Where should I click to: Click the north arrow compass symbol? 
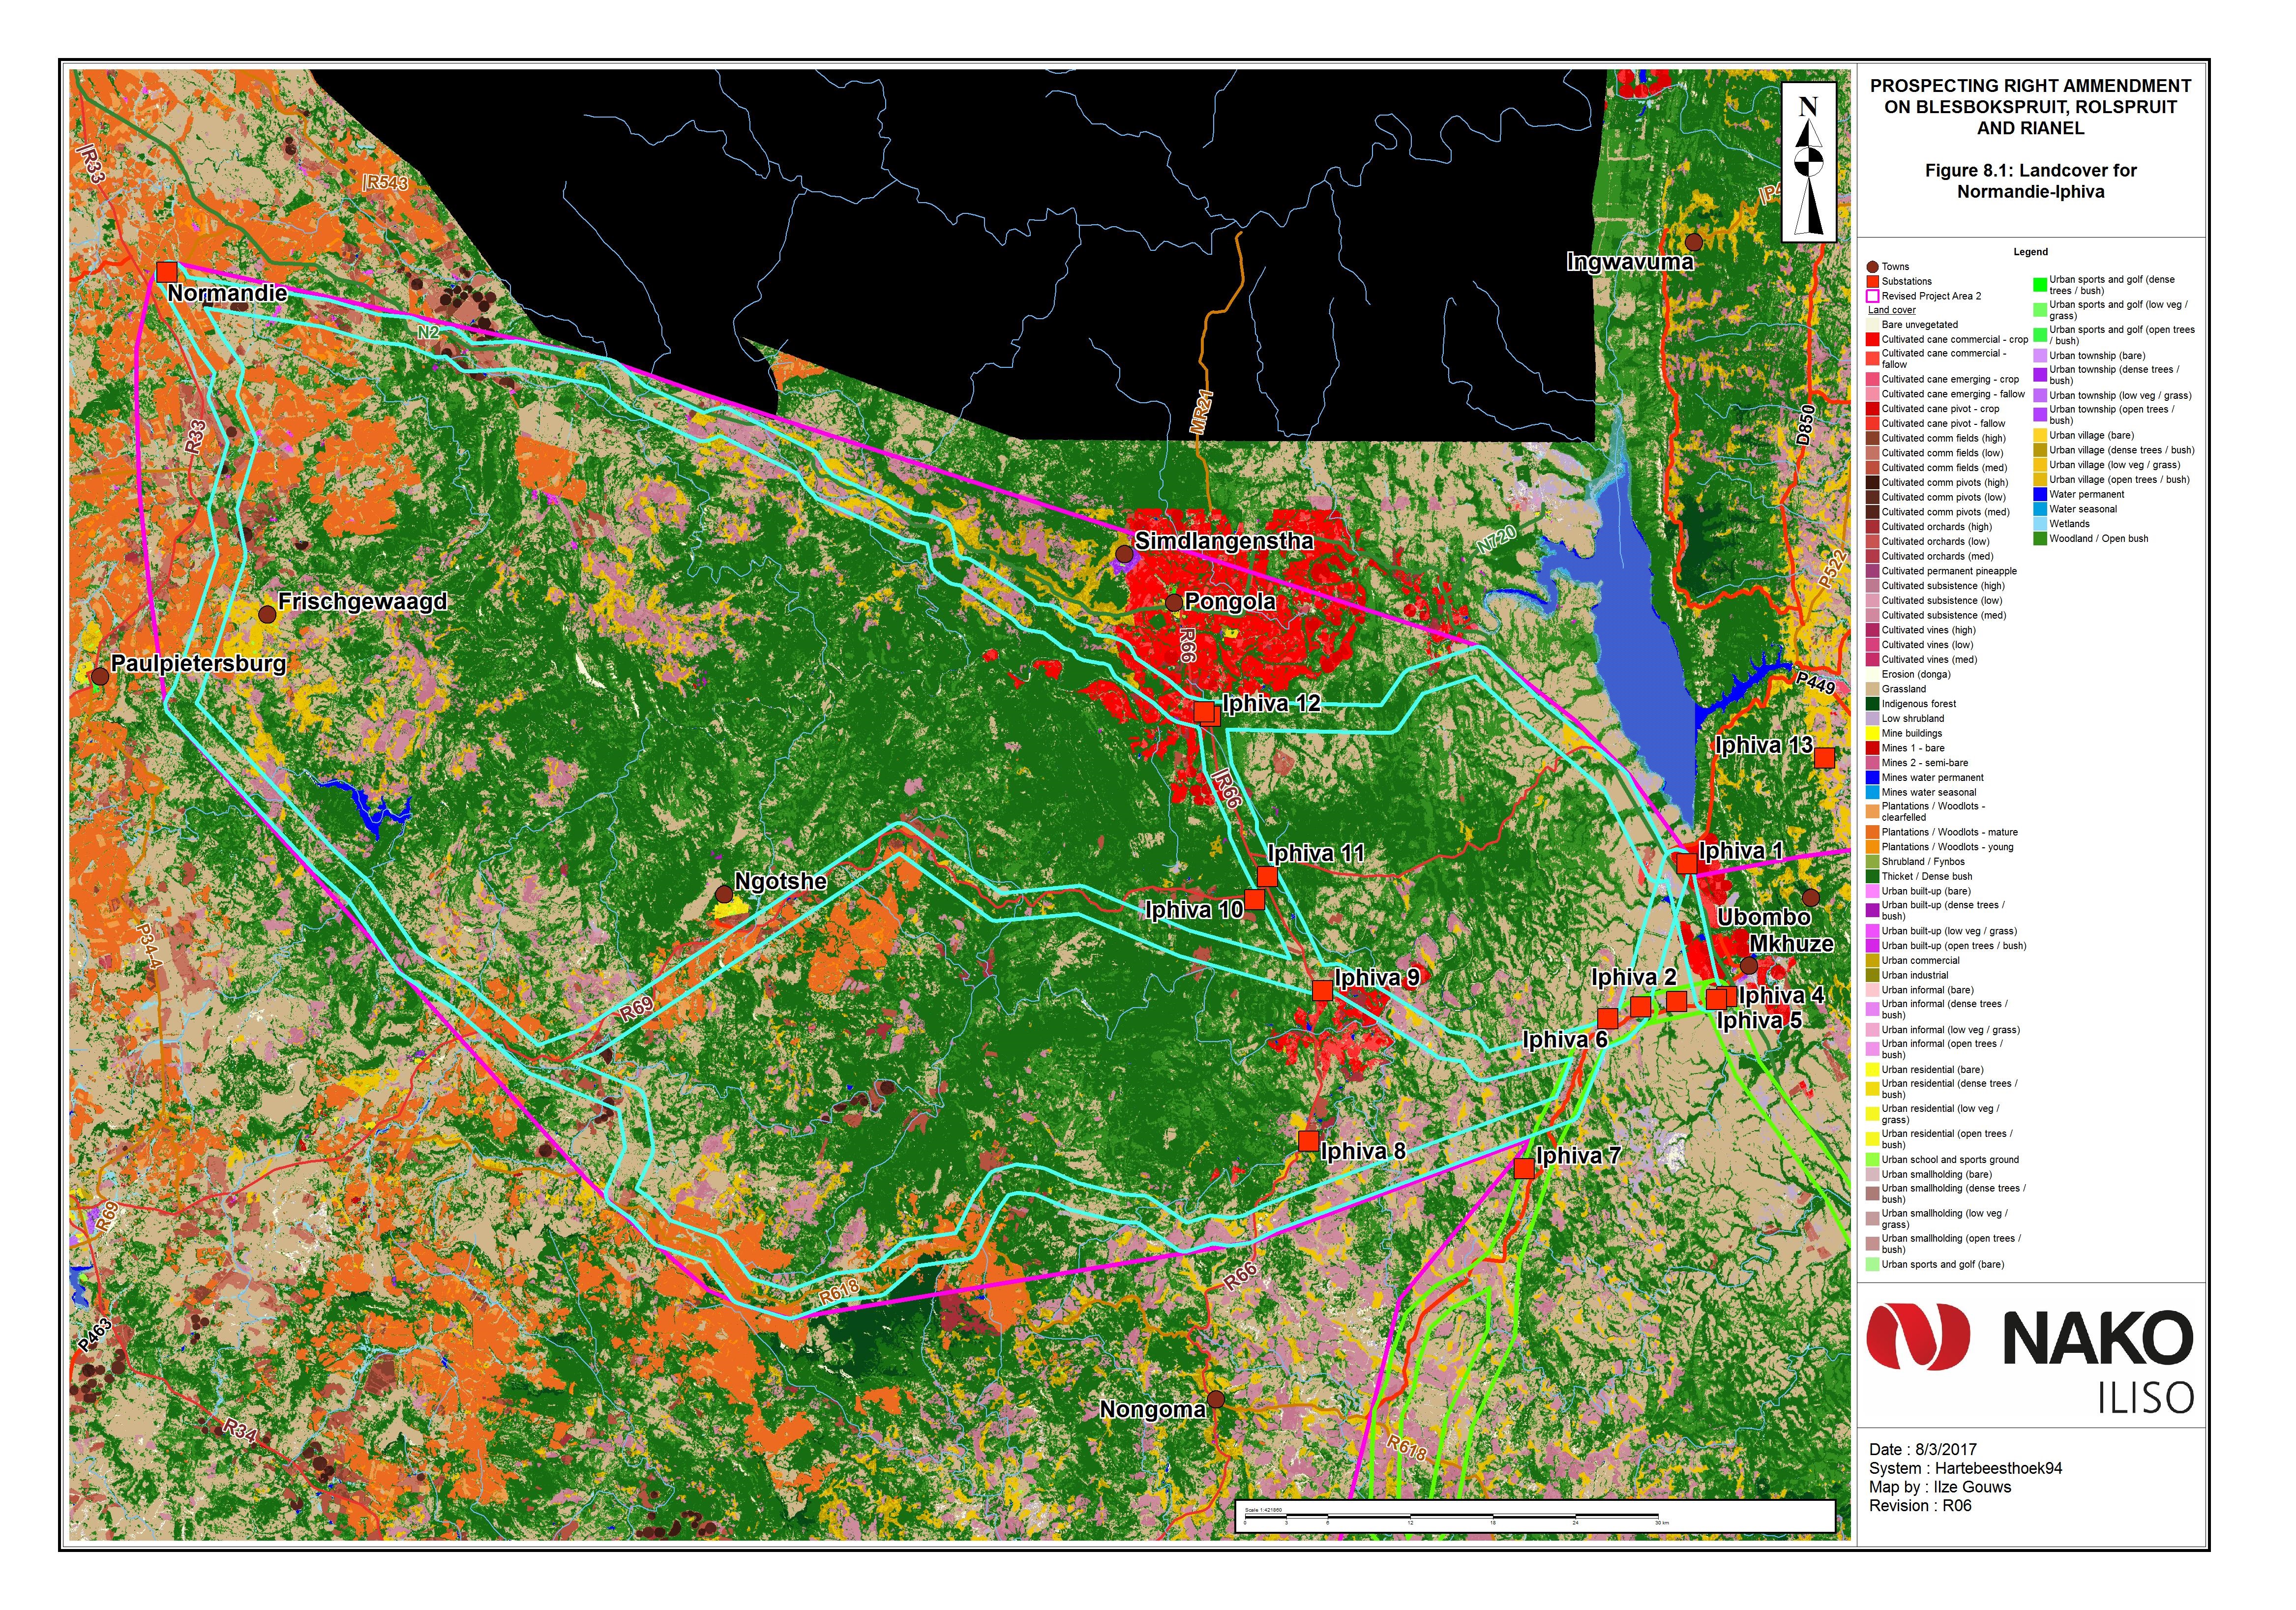(x=1808, y=162)
